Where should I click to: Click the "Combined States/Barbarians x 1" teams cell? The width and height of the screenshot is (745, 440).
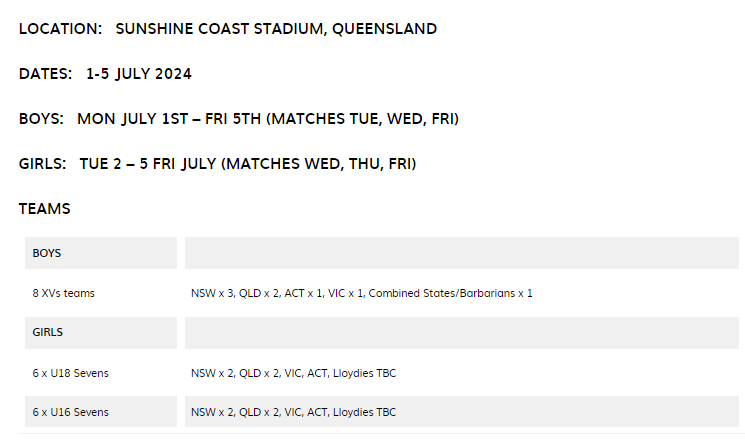[x=450, y=293]
